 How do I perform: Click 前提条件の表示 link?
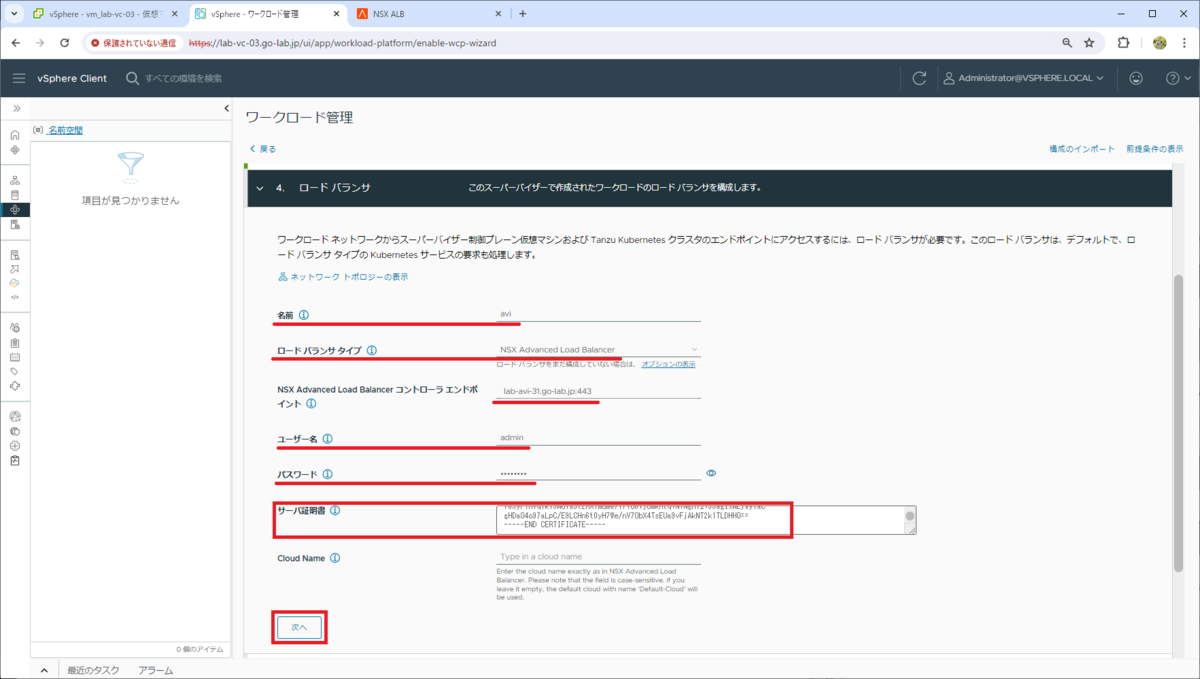coord(1154,149)
